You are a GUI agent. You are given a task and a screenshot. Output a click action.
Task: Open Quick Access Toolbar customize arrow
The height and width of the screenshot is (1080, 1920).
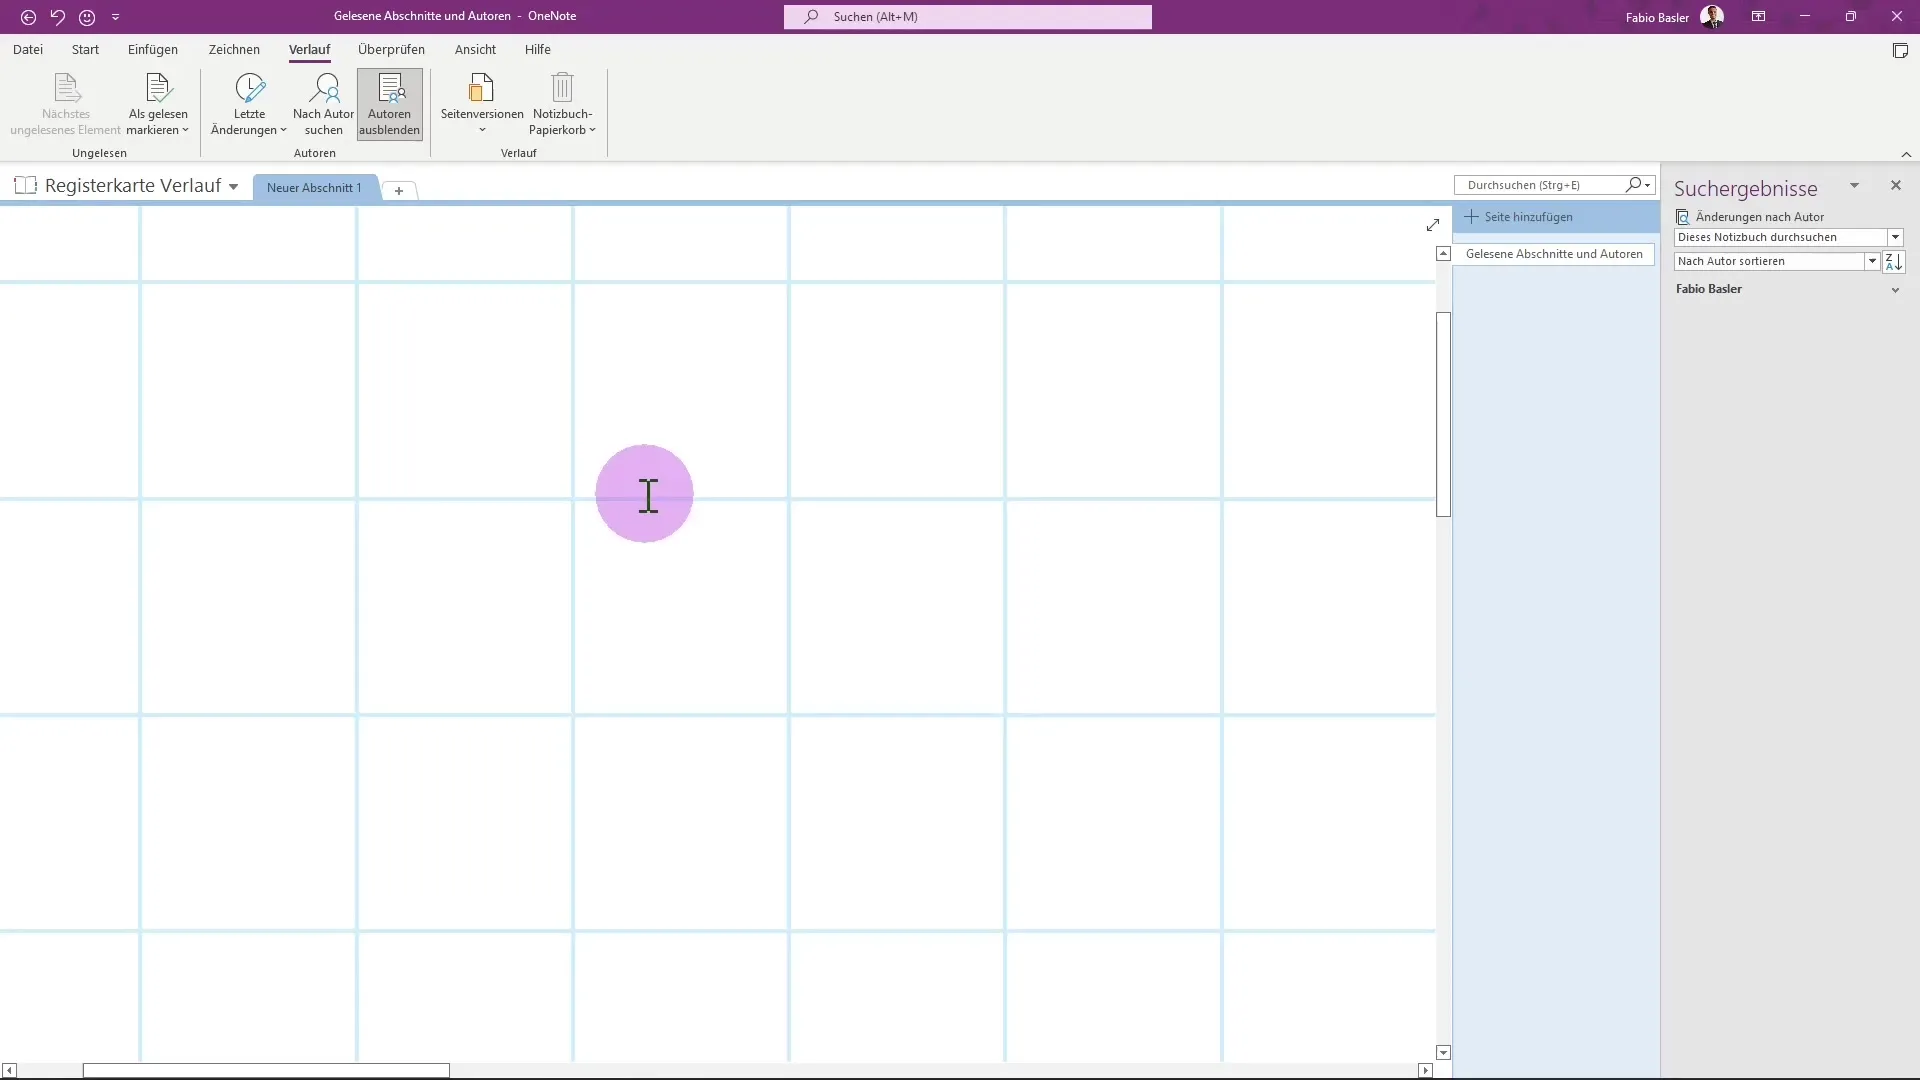(x=116, y=17)
